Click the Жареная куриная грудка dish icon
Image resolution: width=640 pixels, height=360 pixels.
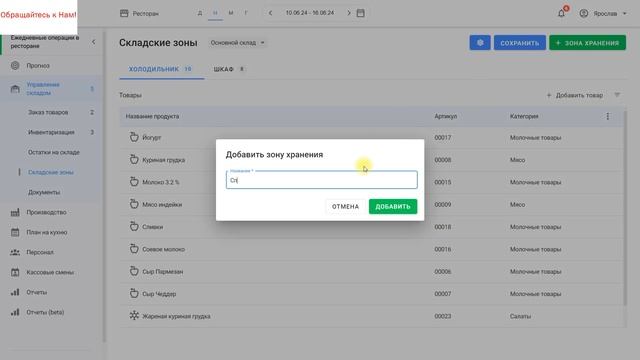(x=134, y=316)
